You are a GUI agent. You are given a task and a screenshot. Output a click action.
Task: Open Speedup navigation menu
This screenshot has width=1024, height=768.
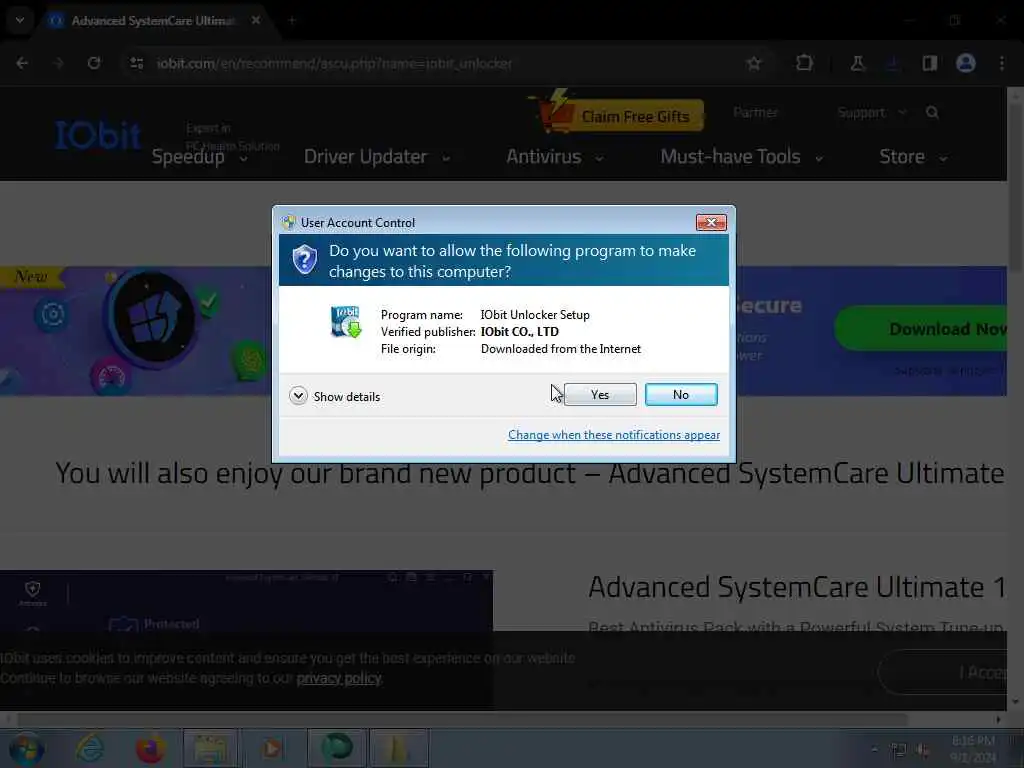coord(199,157)
